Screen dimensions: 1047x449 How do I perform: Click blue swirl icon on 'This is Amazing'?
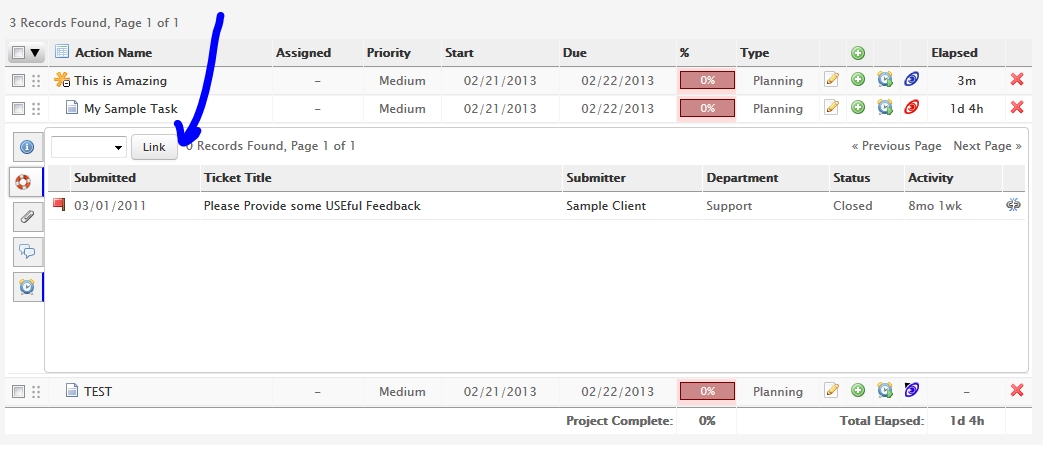[x=911, y=80]
